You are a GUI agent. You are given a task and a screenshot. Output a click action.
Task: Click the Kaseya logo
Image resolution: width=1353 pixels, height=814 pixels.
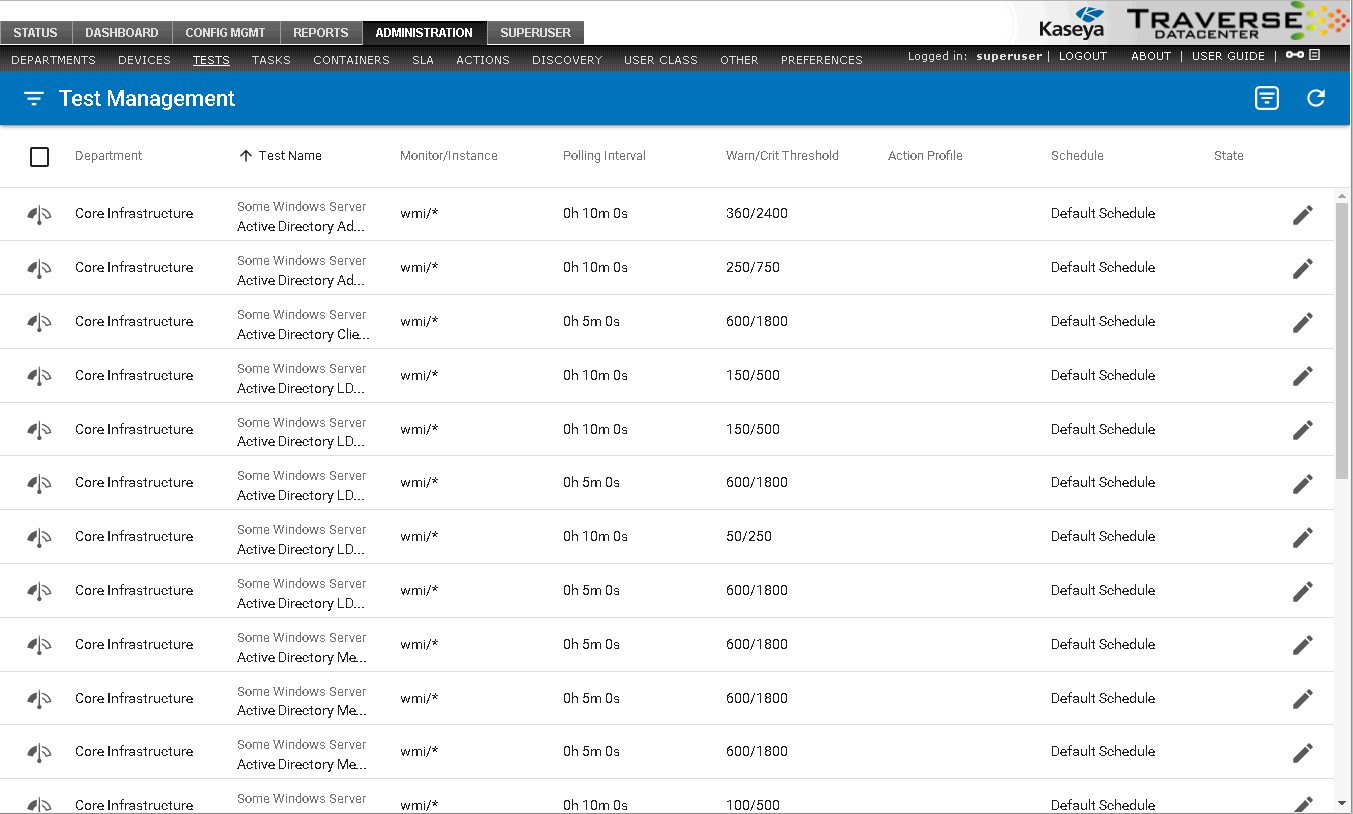[x=1071, y=22]
